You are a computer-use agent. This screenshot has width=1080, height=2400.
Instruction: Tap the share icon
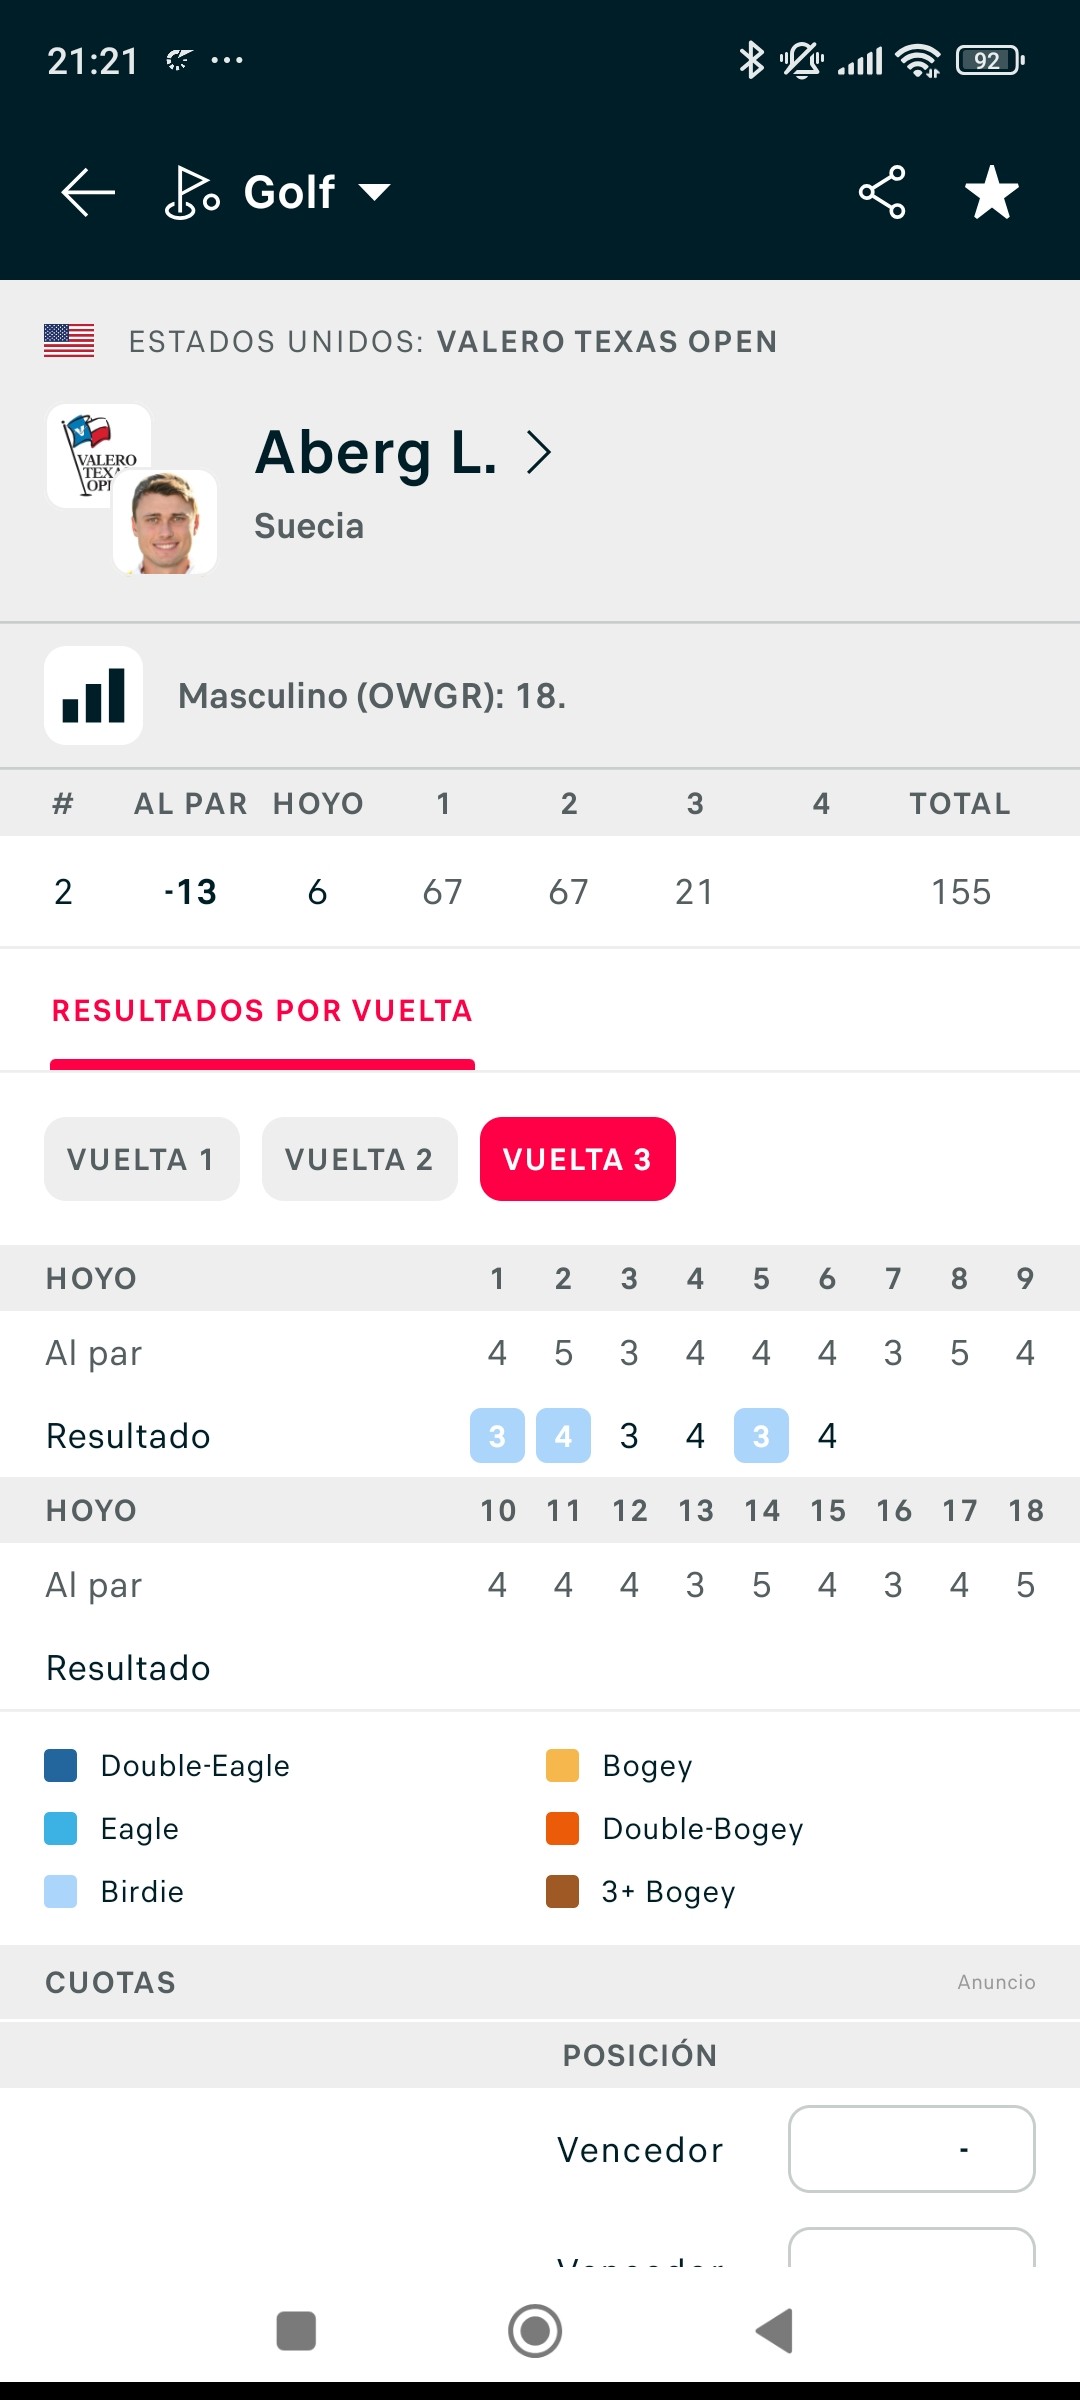click(x=882, y=192)
